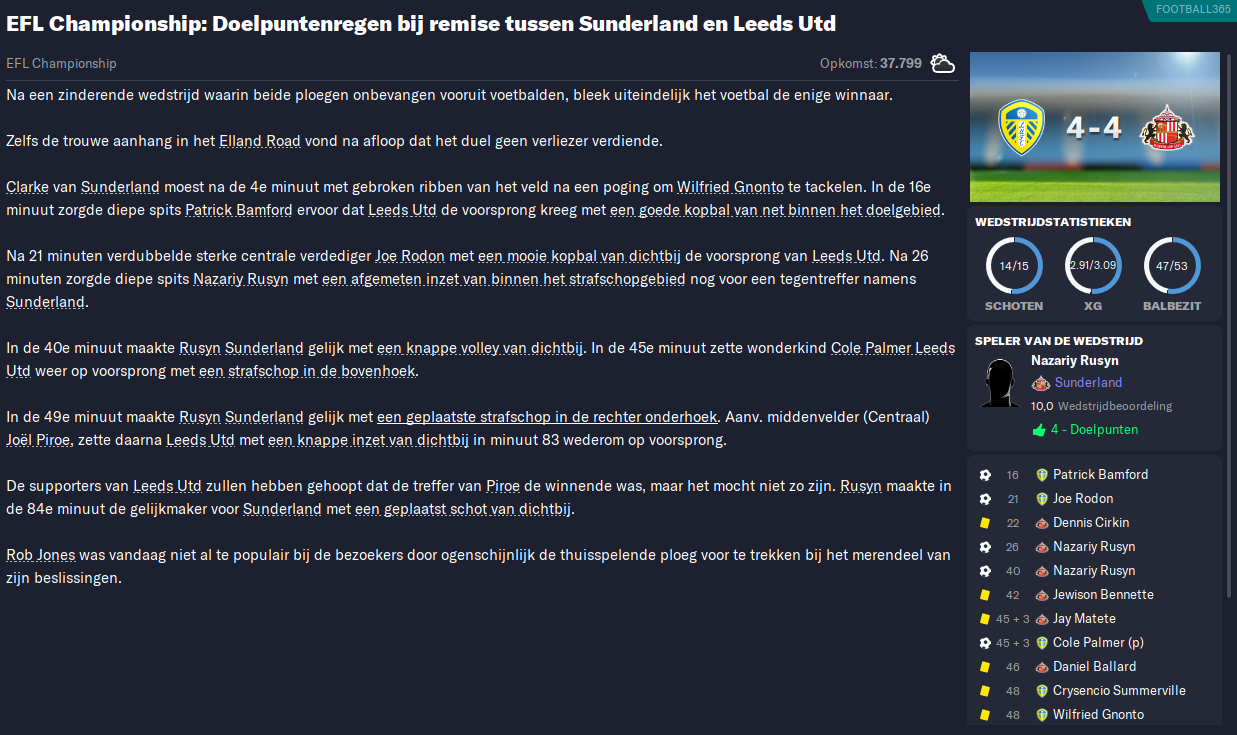Click the Sunderland badge next to Jewison Bennette
The image size is (1237, 735).
pos(1042,595)
